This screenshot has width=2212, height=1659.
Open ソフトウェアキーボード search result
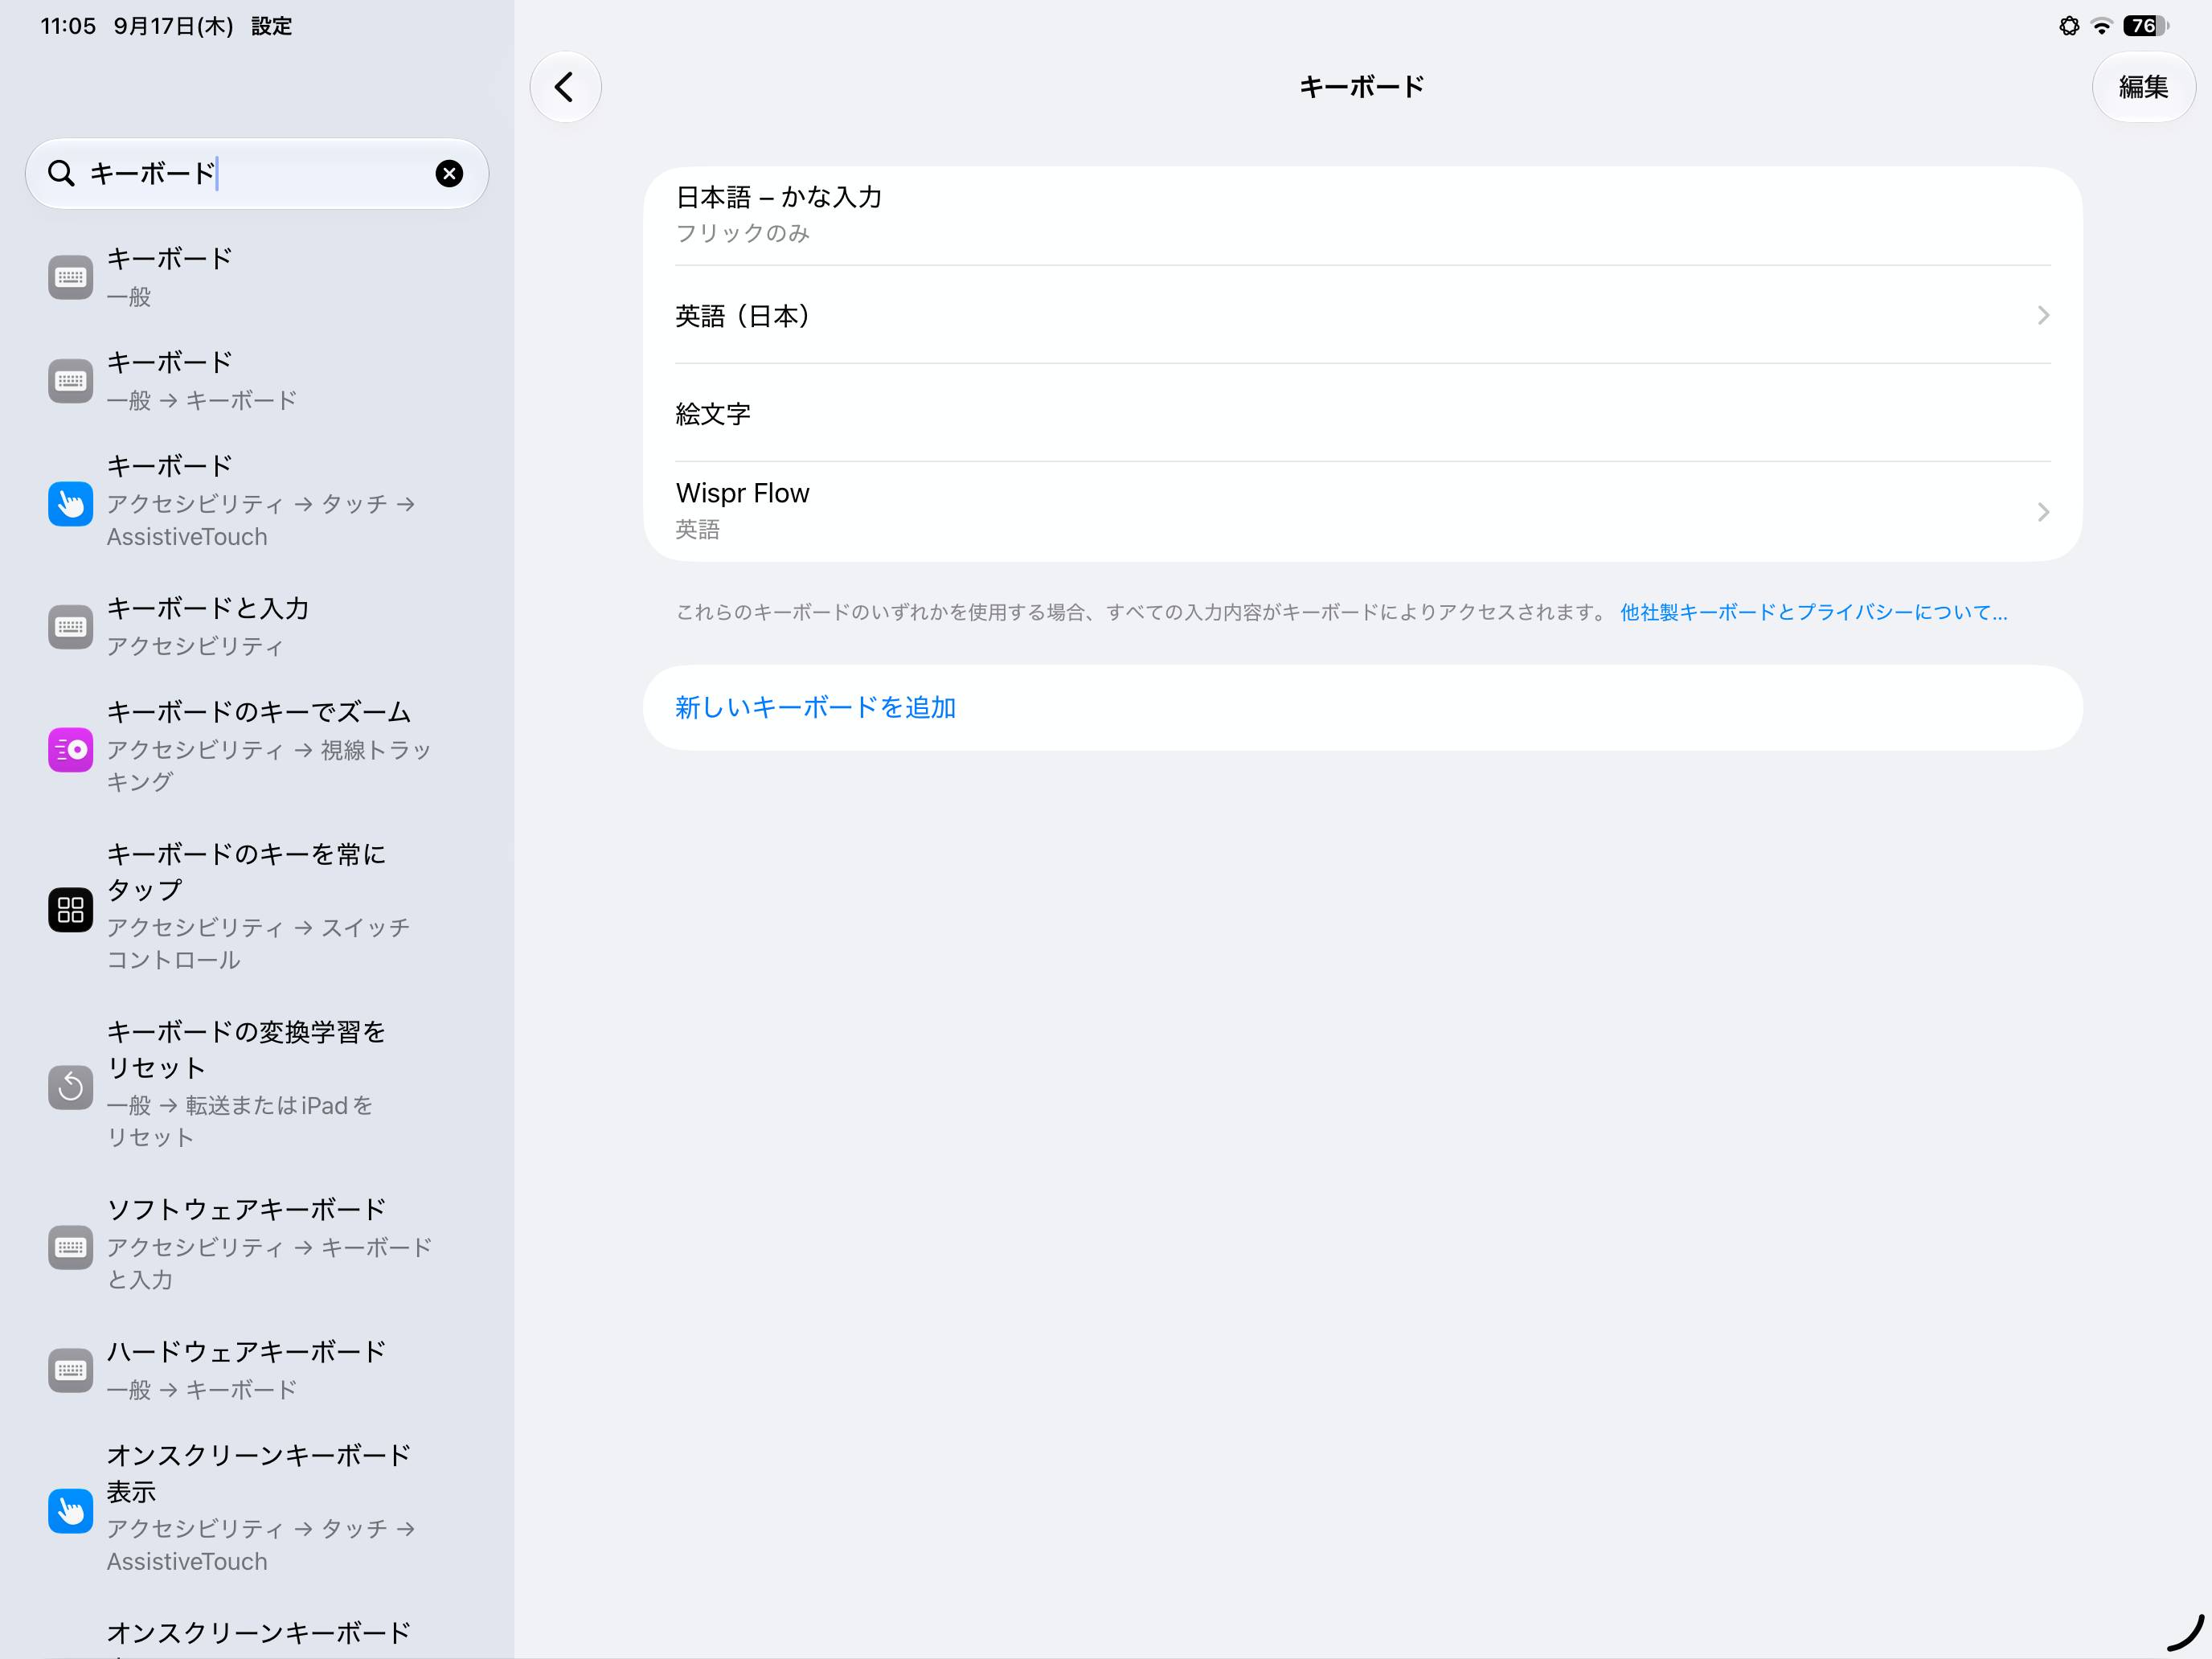(x=257, y=1245)
